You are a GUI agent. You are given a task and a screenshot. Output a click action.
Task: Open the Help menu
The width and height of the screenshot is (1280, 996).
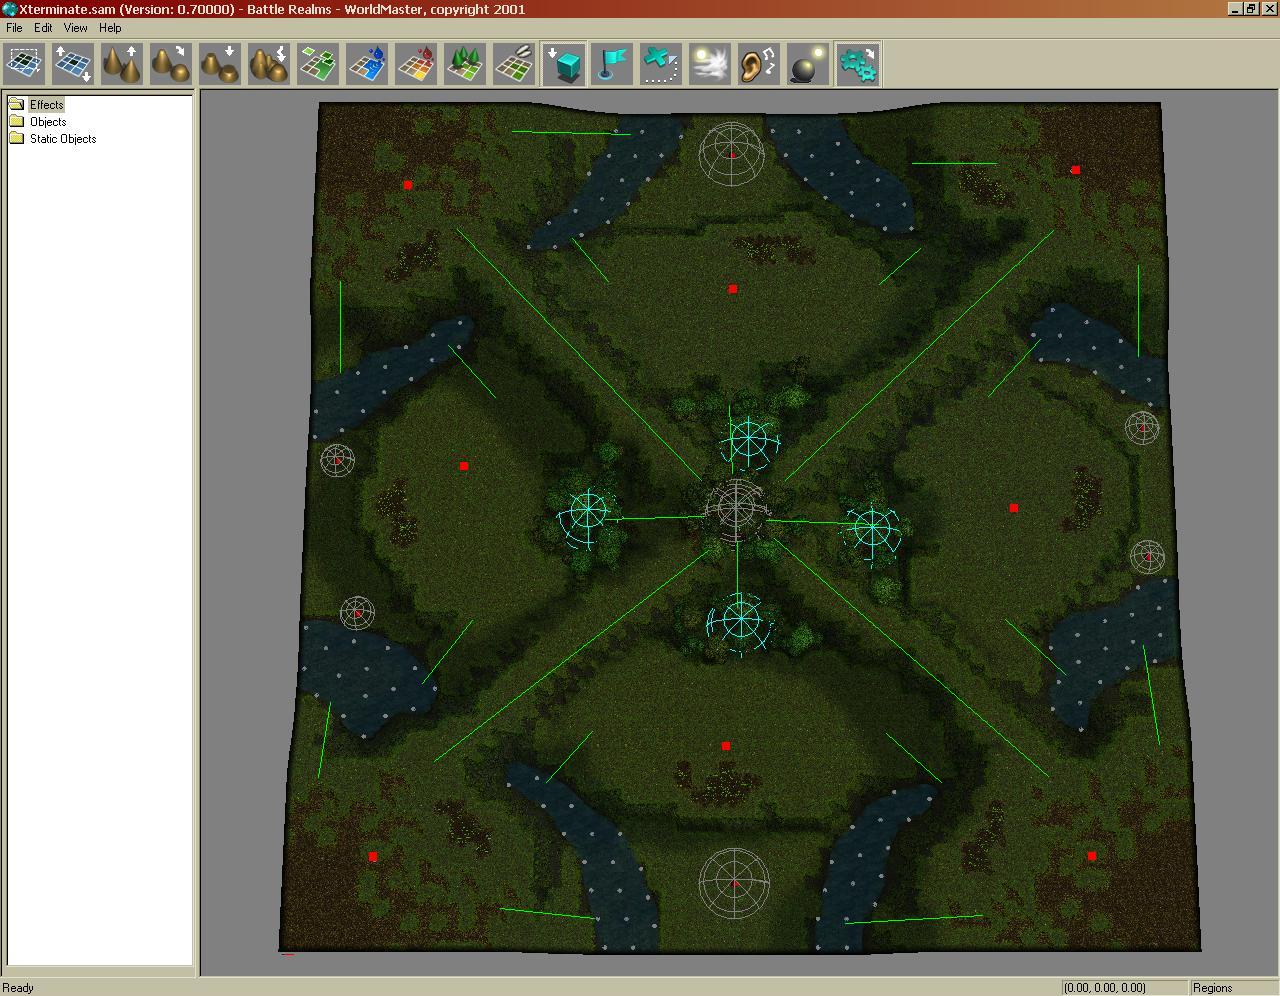(110, 28)
